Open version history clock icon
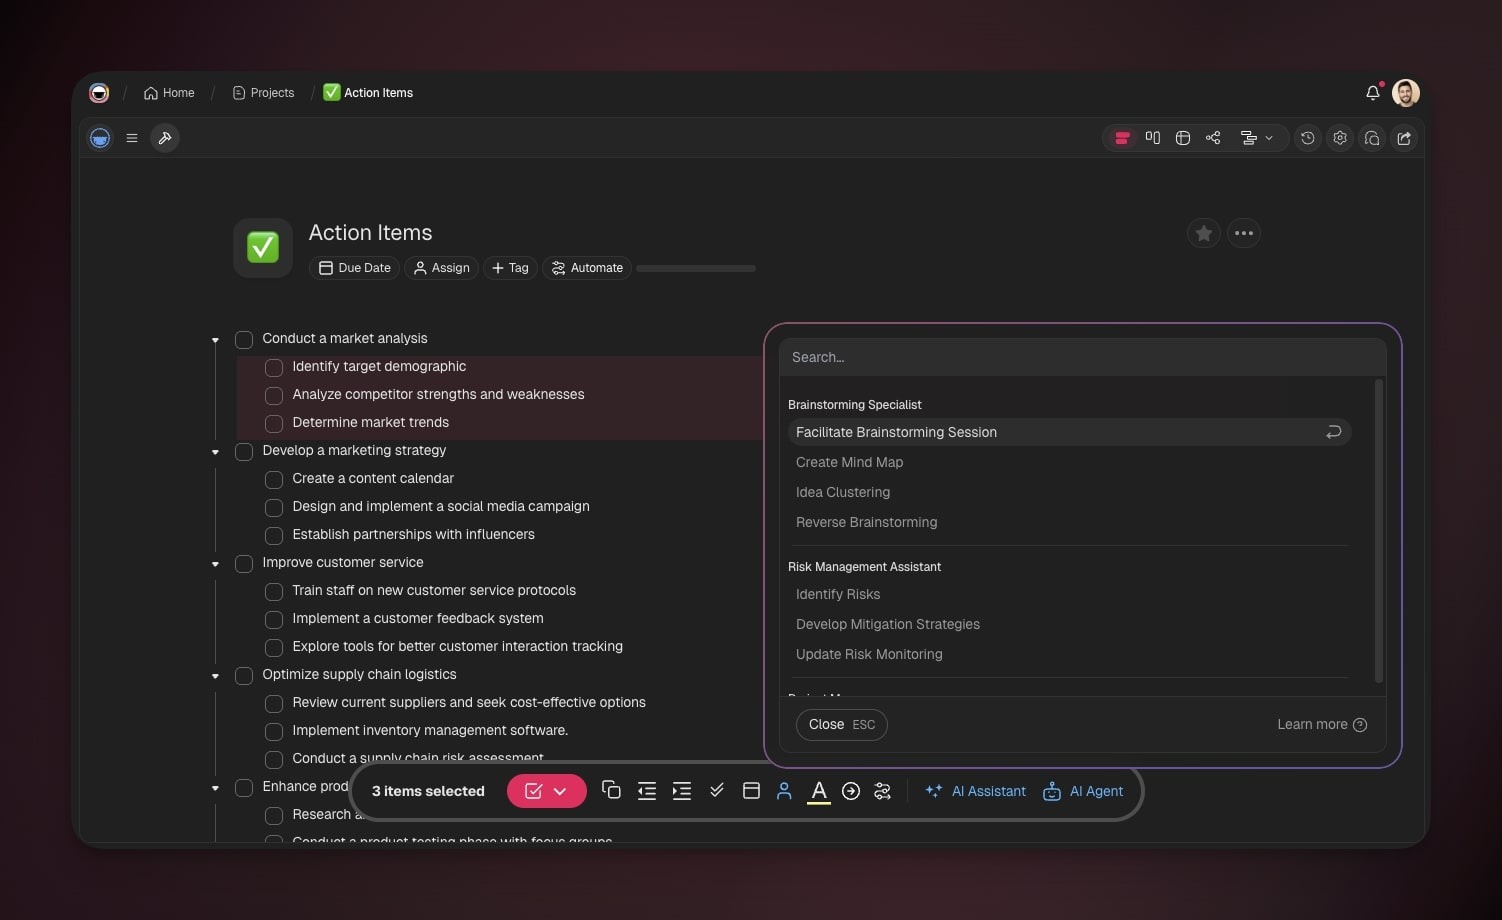 pyautogui.click(x=1307, y=138)
